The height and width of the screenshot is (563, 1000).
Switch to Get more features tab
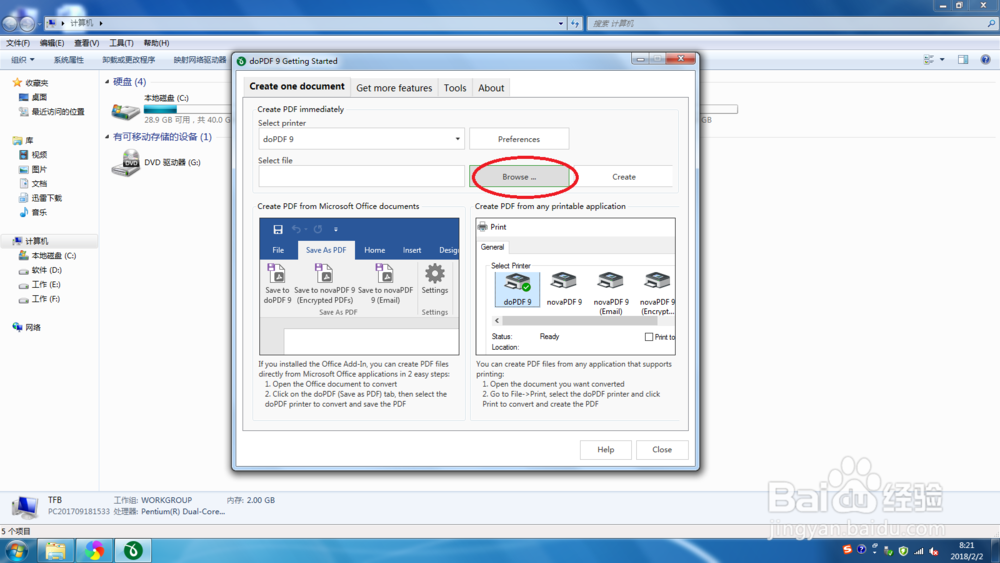394,88
